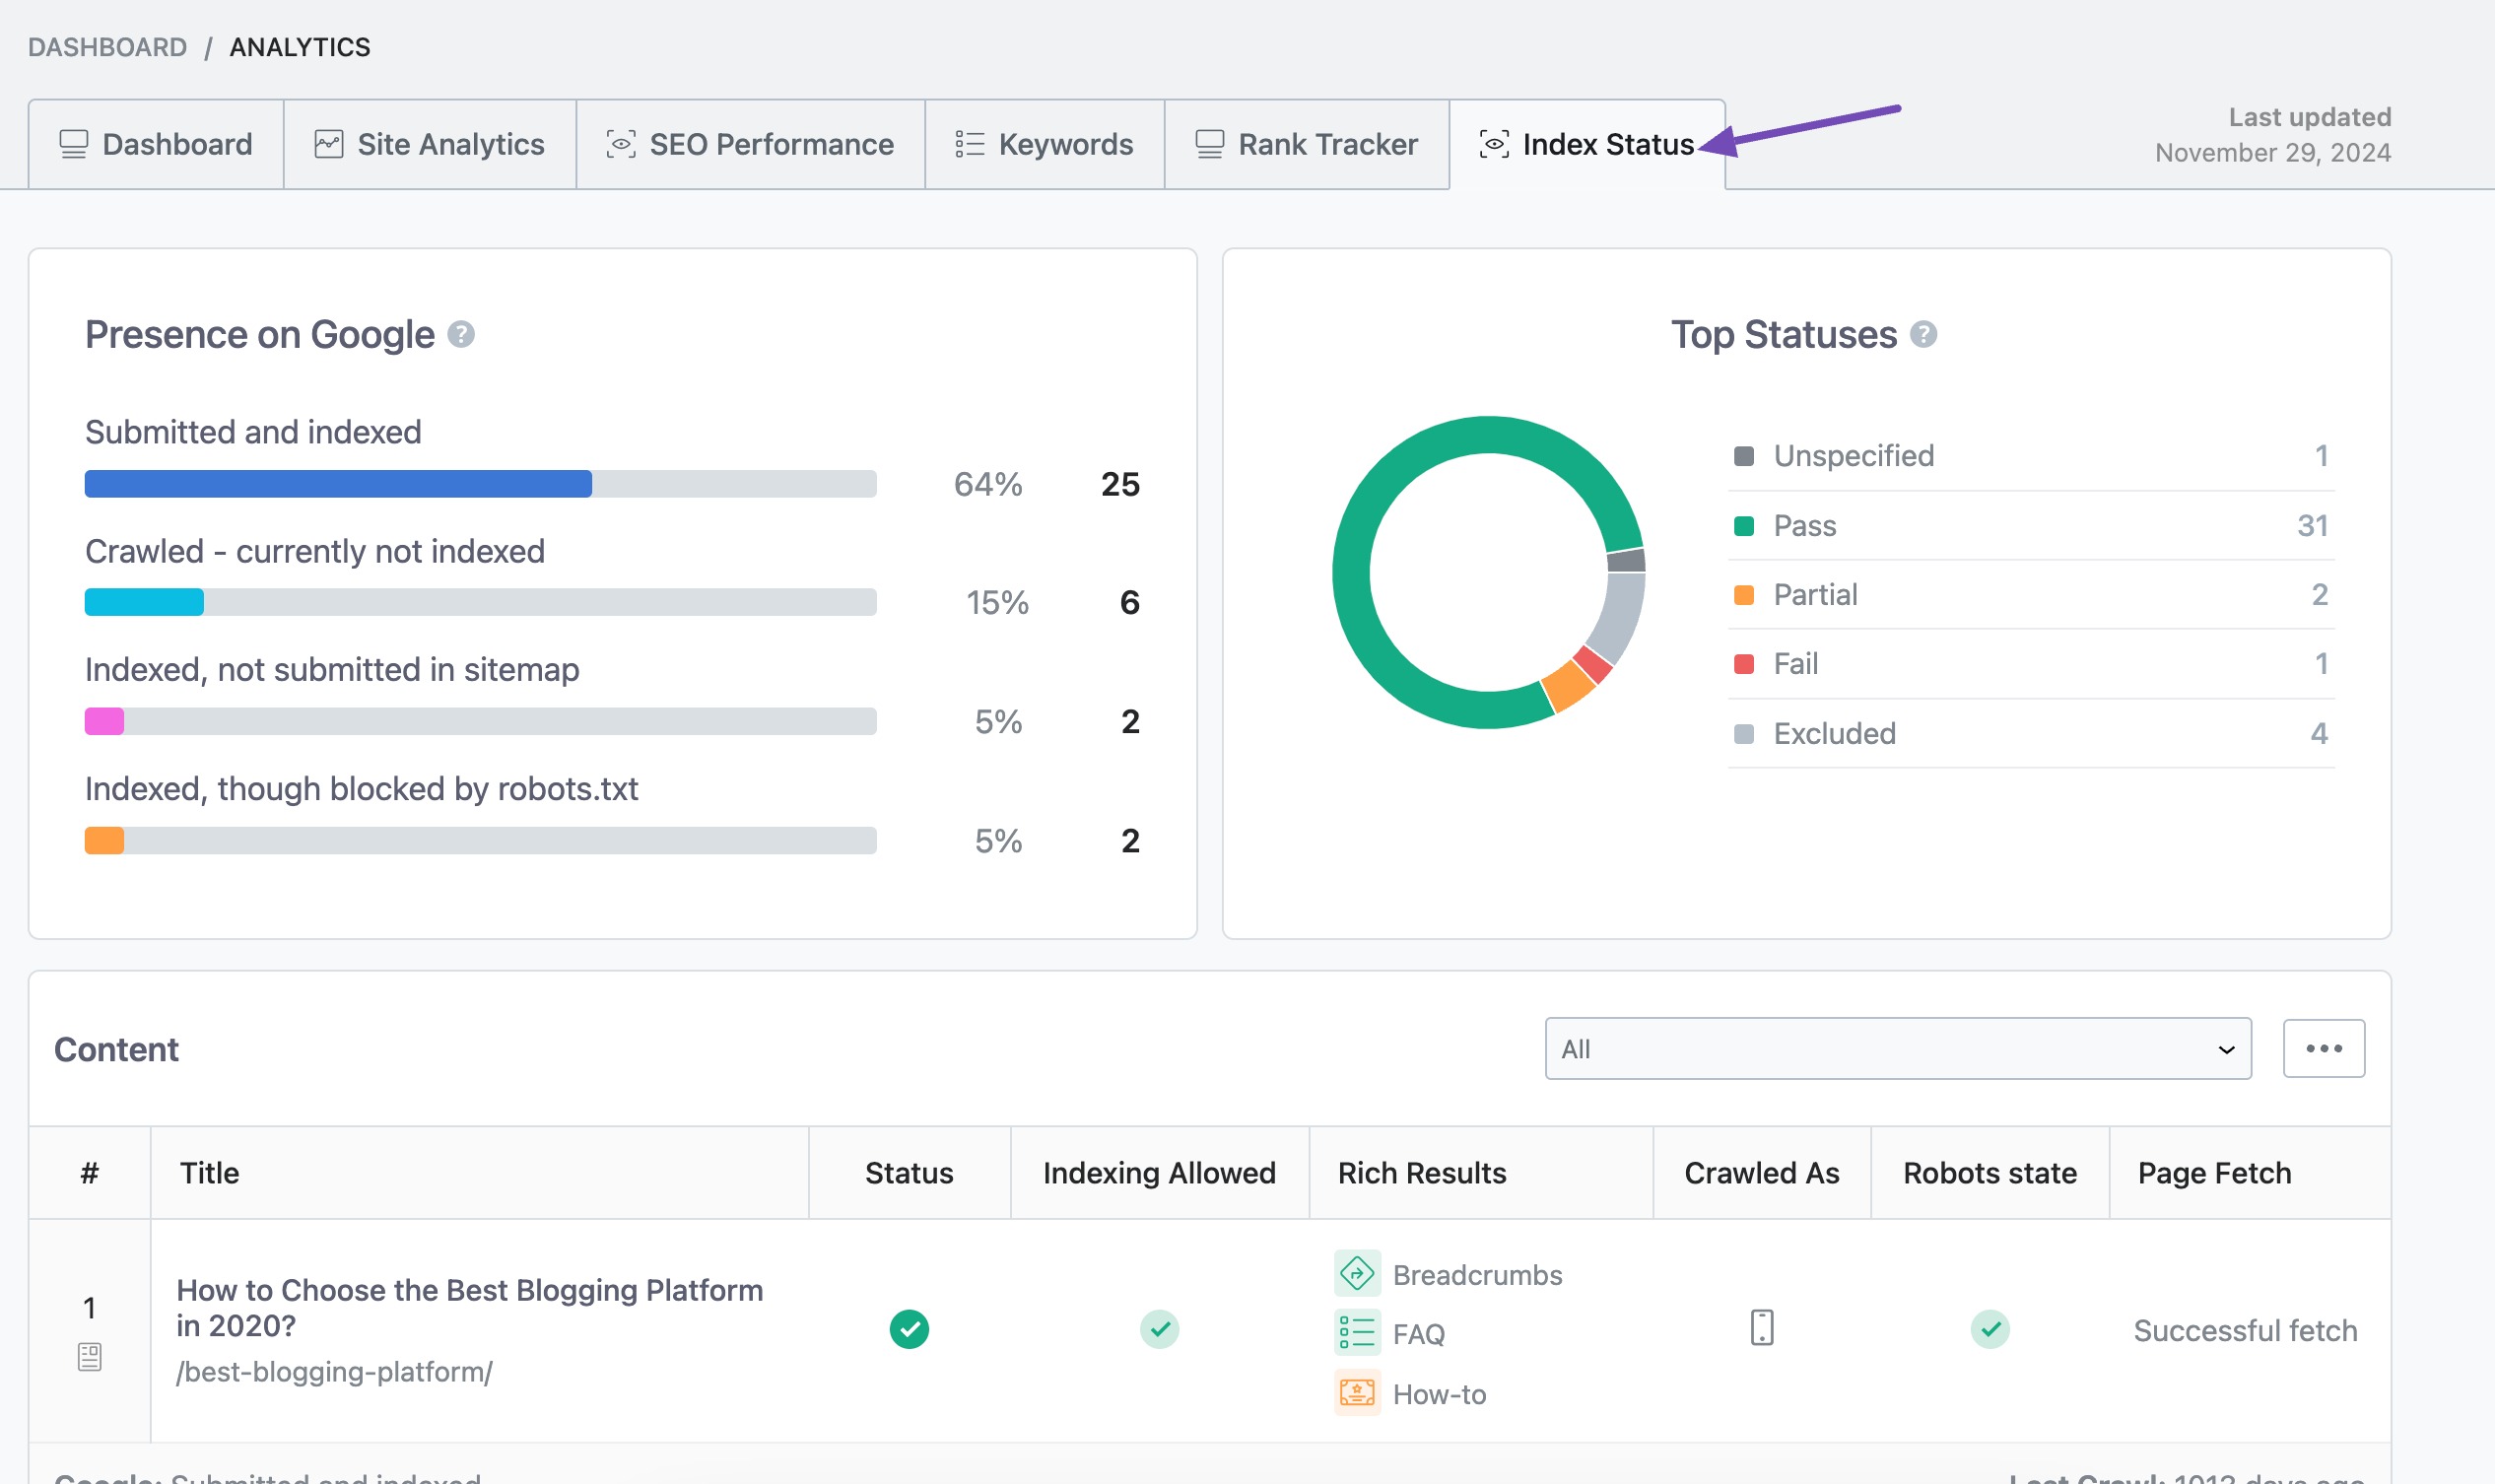Click the Submitted and indexed blue progress bar
Screen dimensions: 2495x1484
(338, 484)
